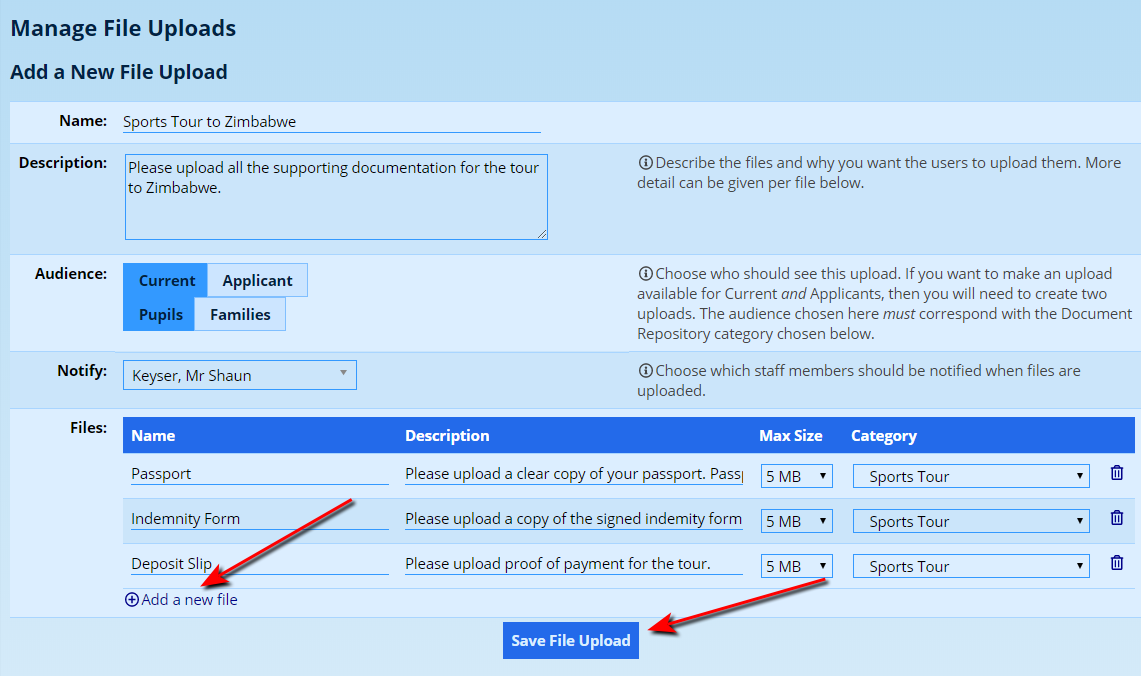Expand Category dropdown for Indemnity Form
Image resolution: width=1141 pixels, height=676 pixels.
pyautogui.click(x=970, y=521)
